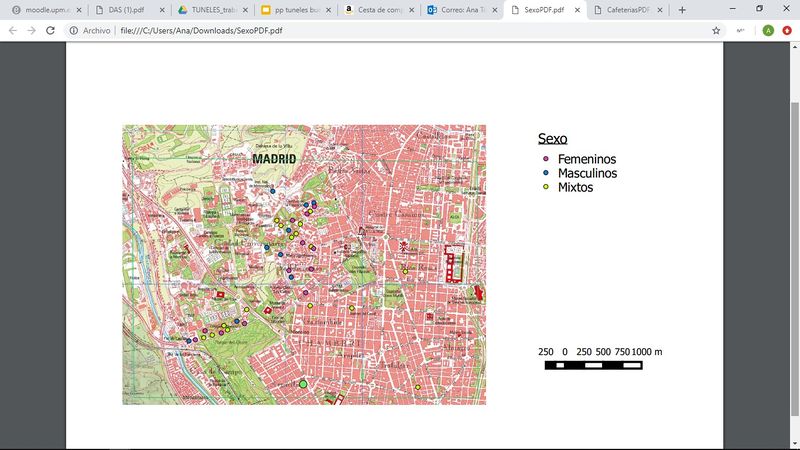The image size is (800, 450).
Task: Switch to the CafeteriasPDF tab
Action: pyautogui.click(x=625, y=10)
